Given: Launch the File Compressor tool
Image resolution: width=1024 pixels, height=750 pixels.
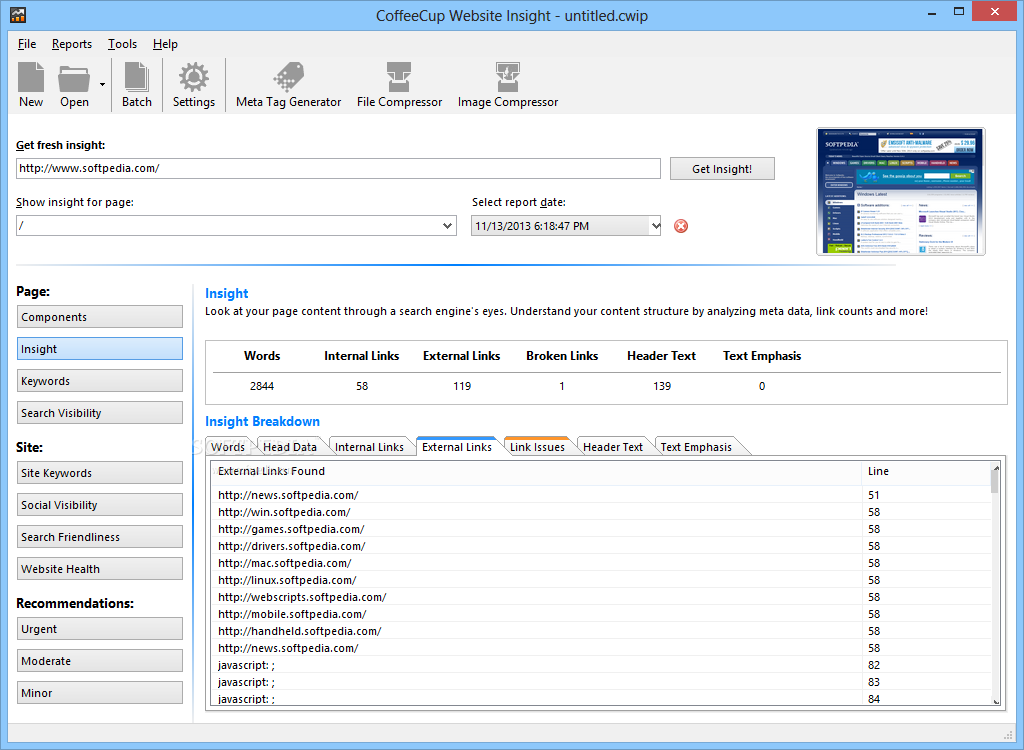Looking at the screenshot, I should tap(399, 84).
